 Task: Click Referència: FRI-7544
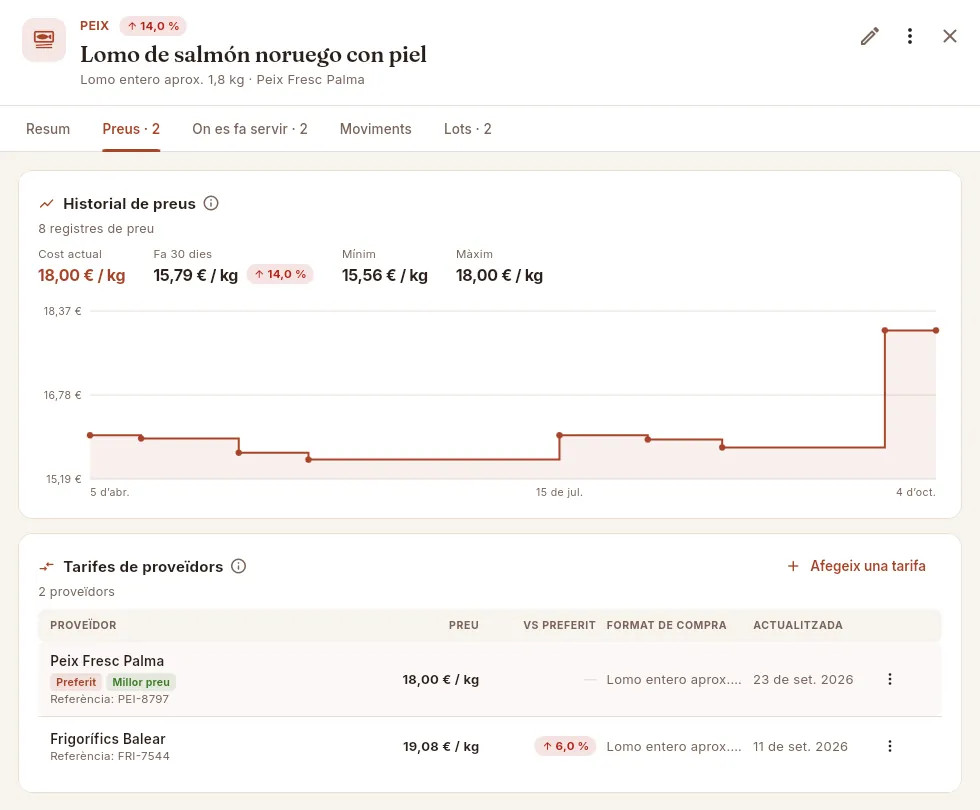pyautogui.click(x=110, y=756)
